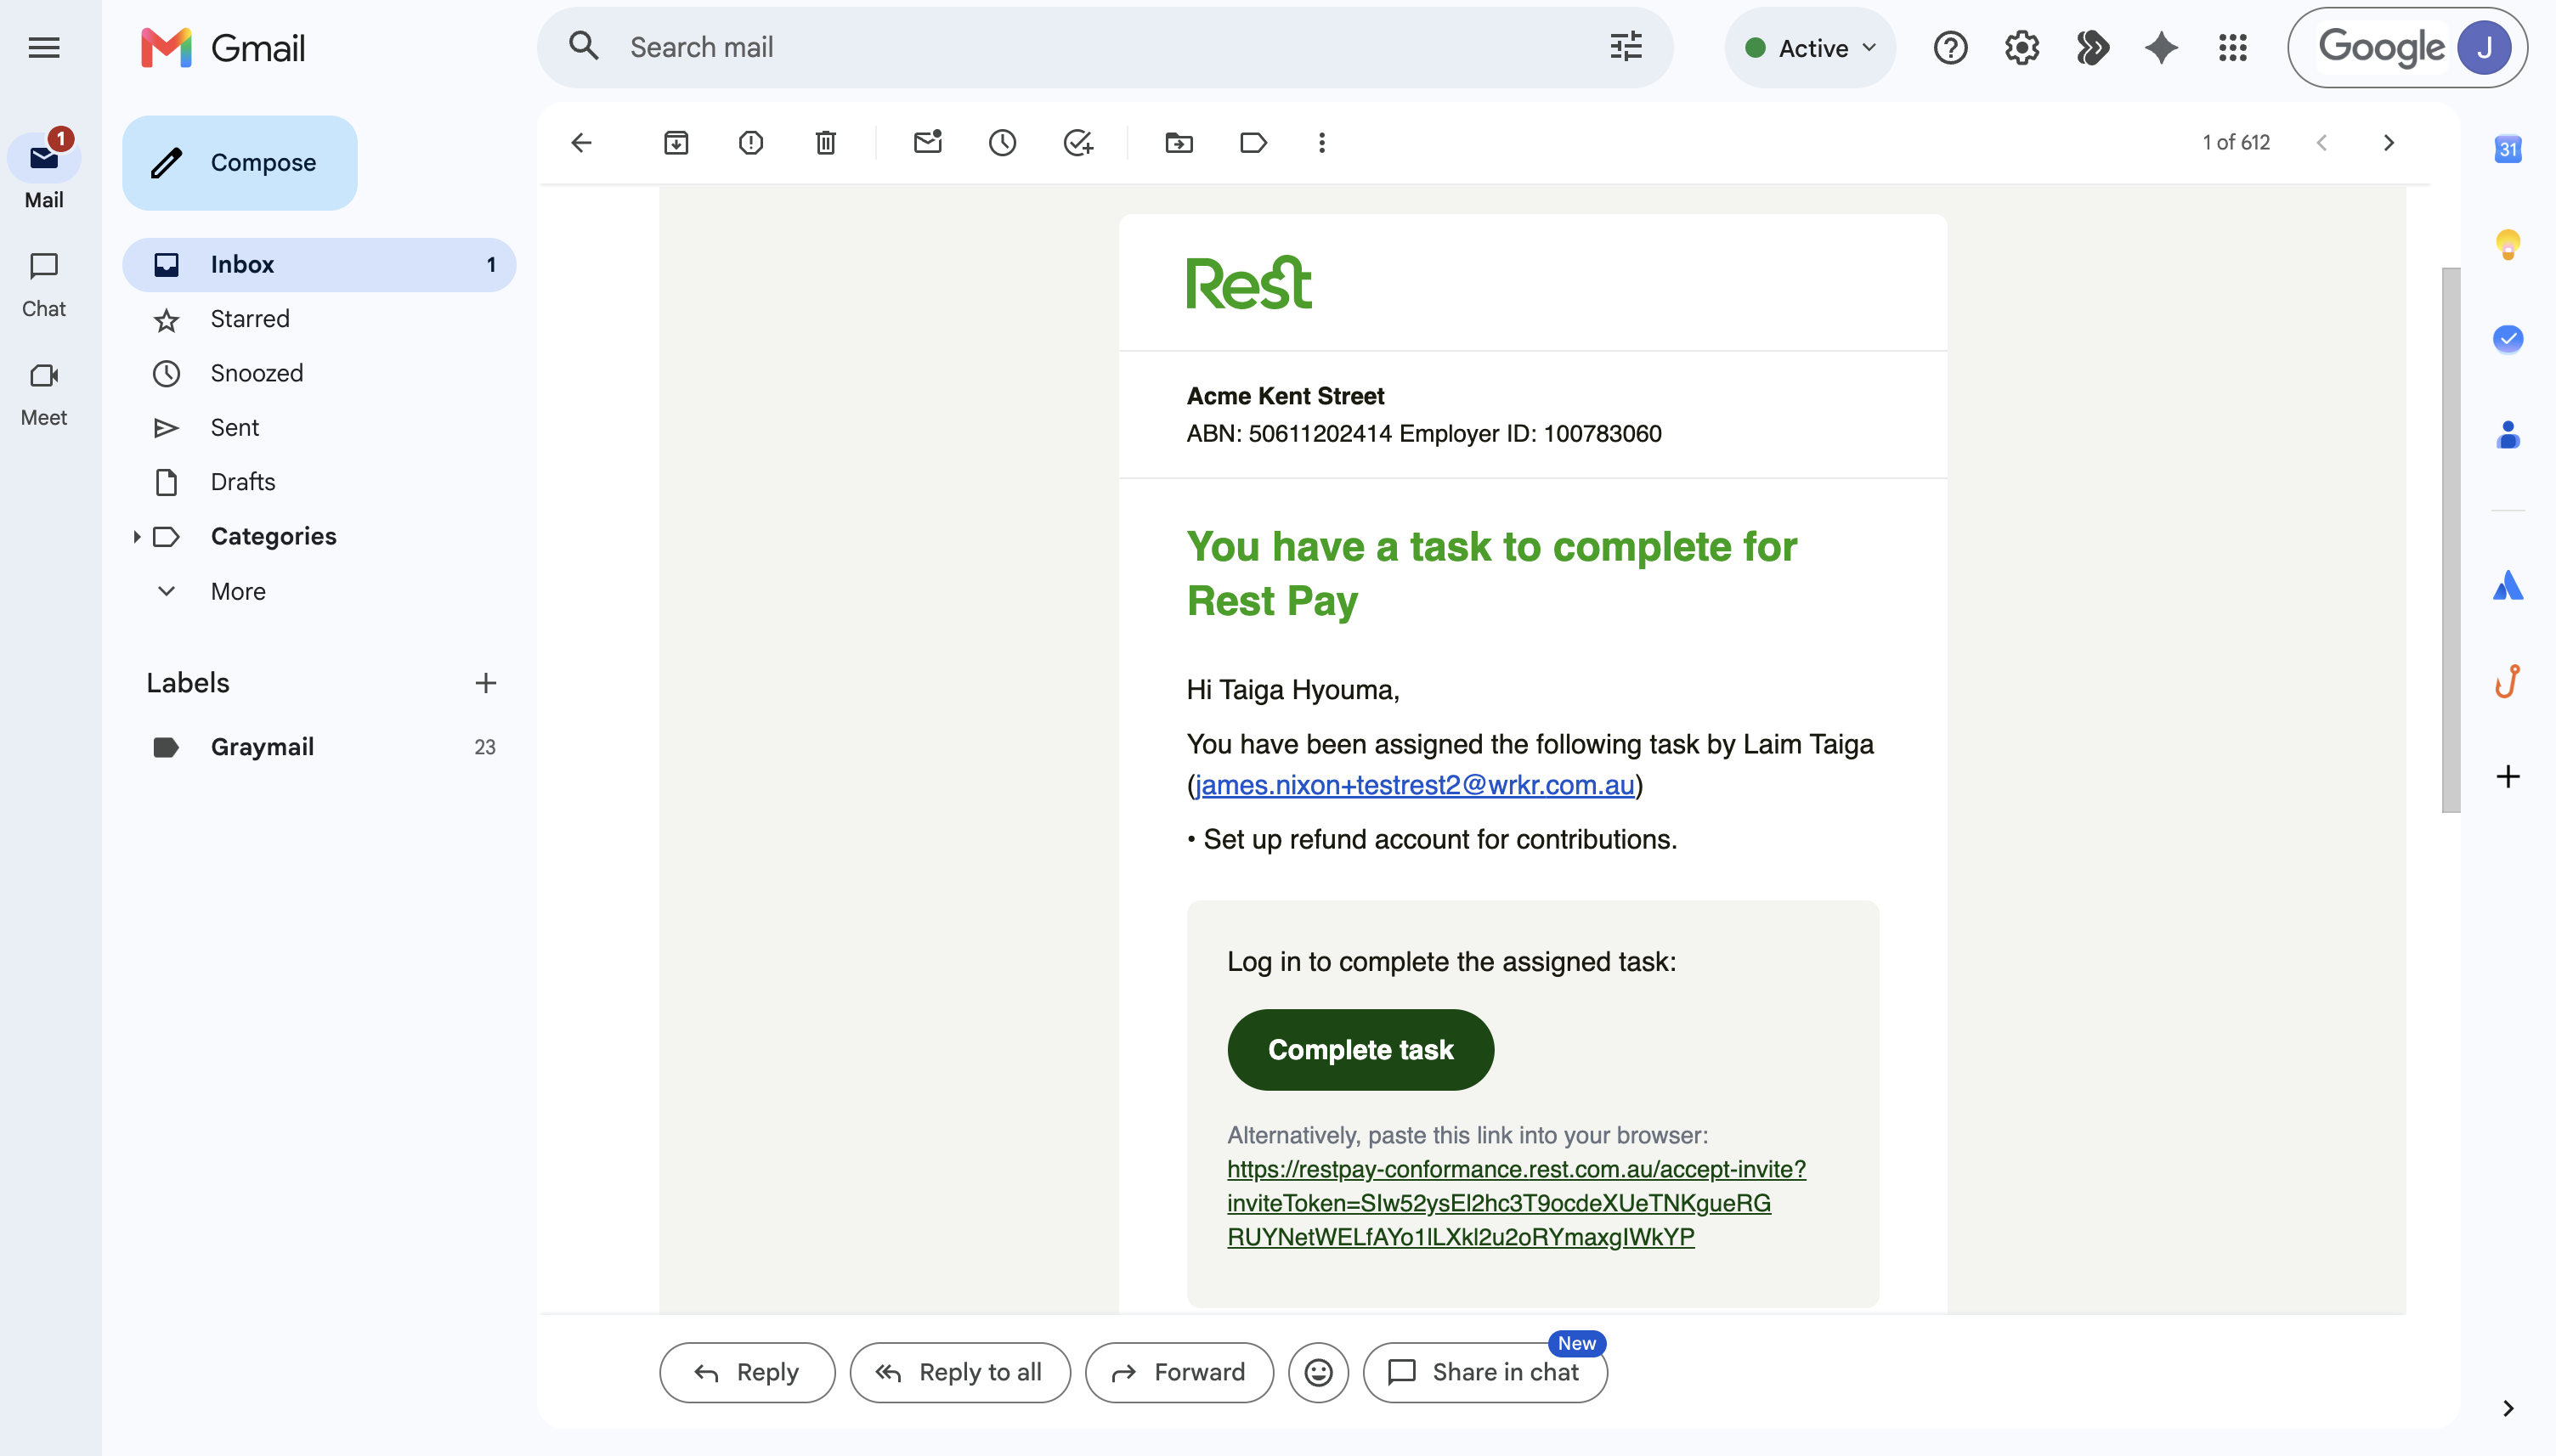The width and height of the screenshot is (2556, 1456).
Task: Expand the Categories section
Action: tap(136, 537)
